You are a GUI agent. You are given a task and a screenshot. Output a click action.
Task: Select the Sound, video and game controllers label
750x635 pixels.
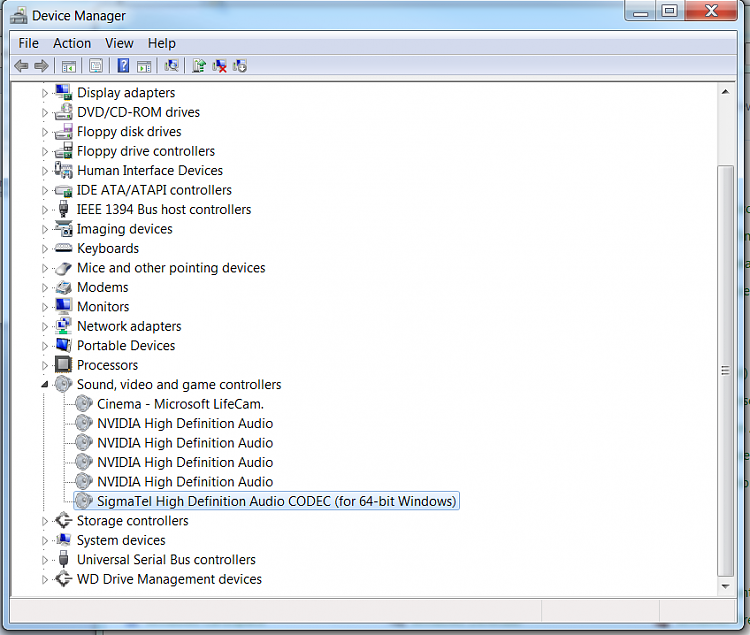pyautogui.click(x=179, y=384)
